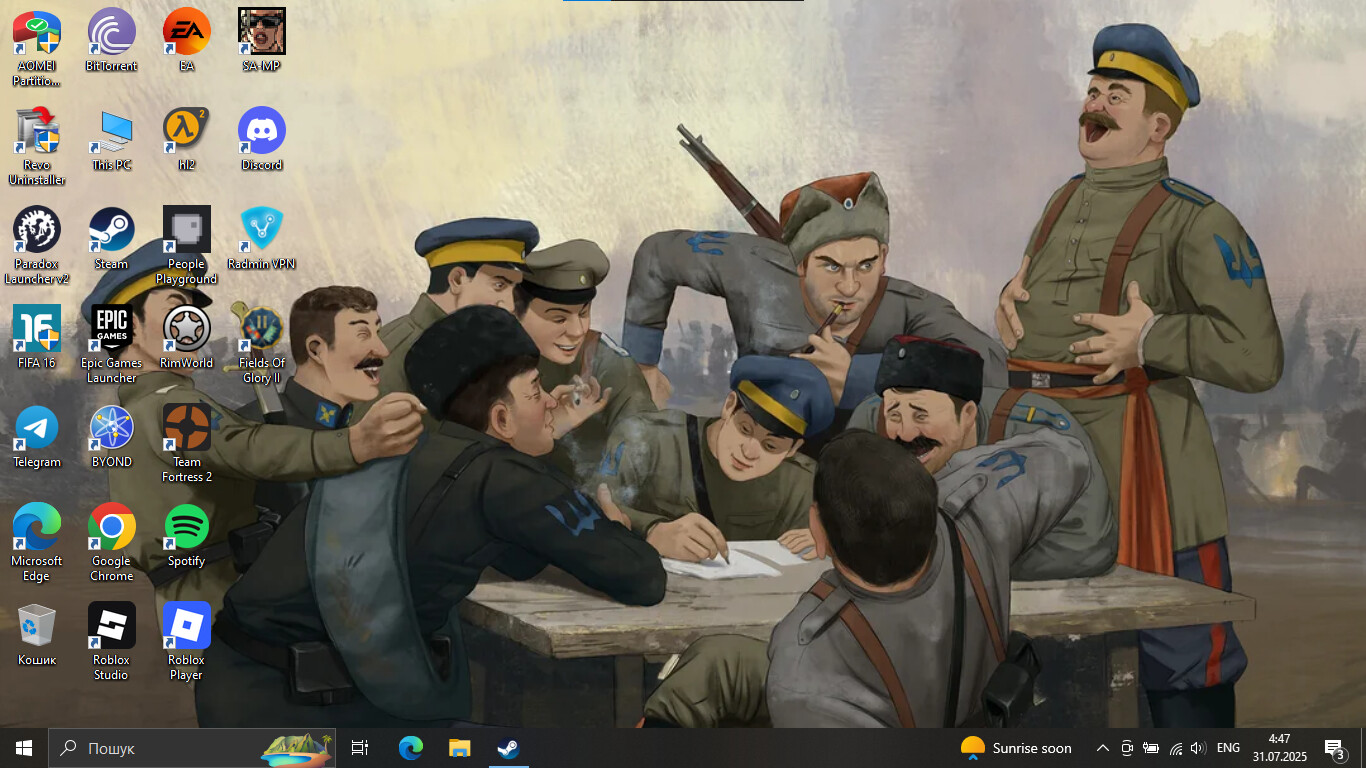This screenshot has height=768, width=1366.
Task: Select the This PC desktop icon
Action: coord(111,139)
